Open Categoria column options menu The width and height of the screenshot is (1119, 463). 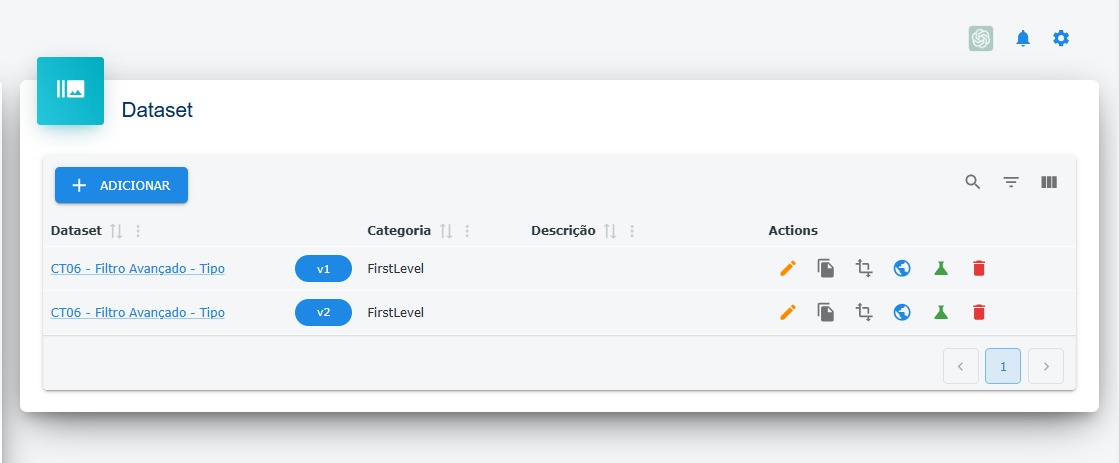(x=467, y=230)
